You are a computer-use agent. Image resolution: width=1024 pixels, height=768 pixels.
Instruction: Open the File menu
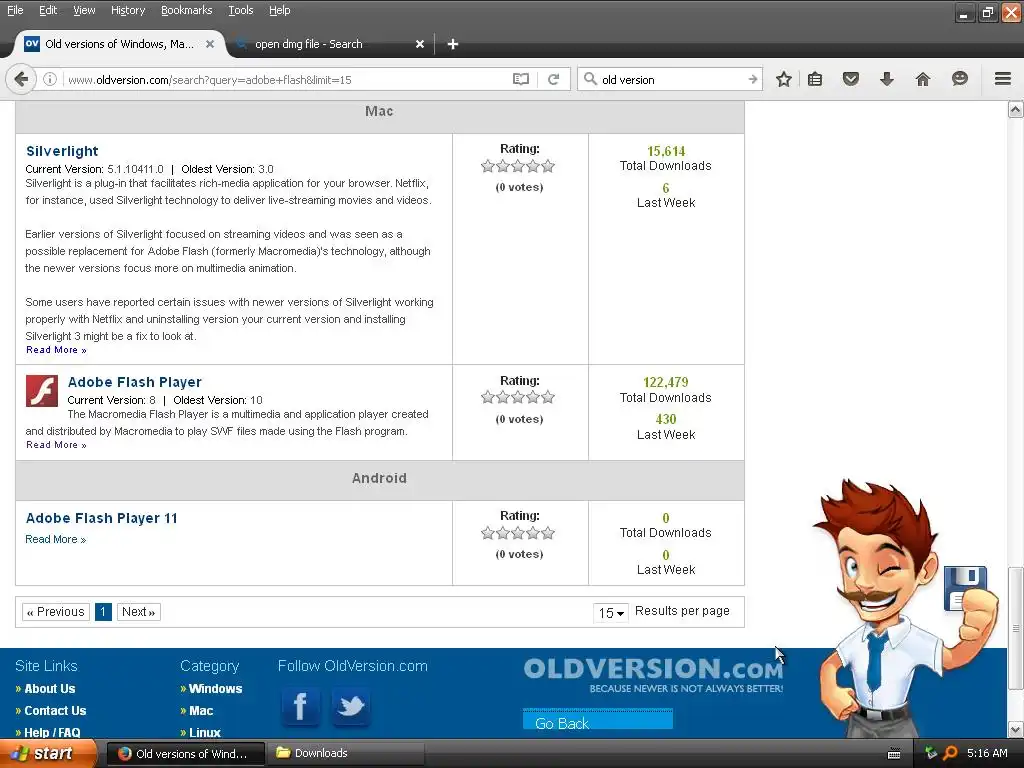(x=15, y=10)
